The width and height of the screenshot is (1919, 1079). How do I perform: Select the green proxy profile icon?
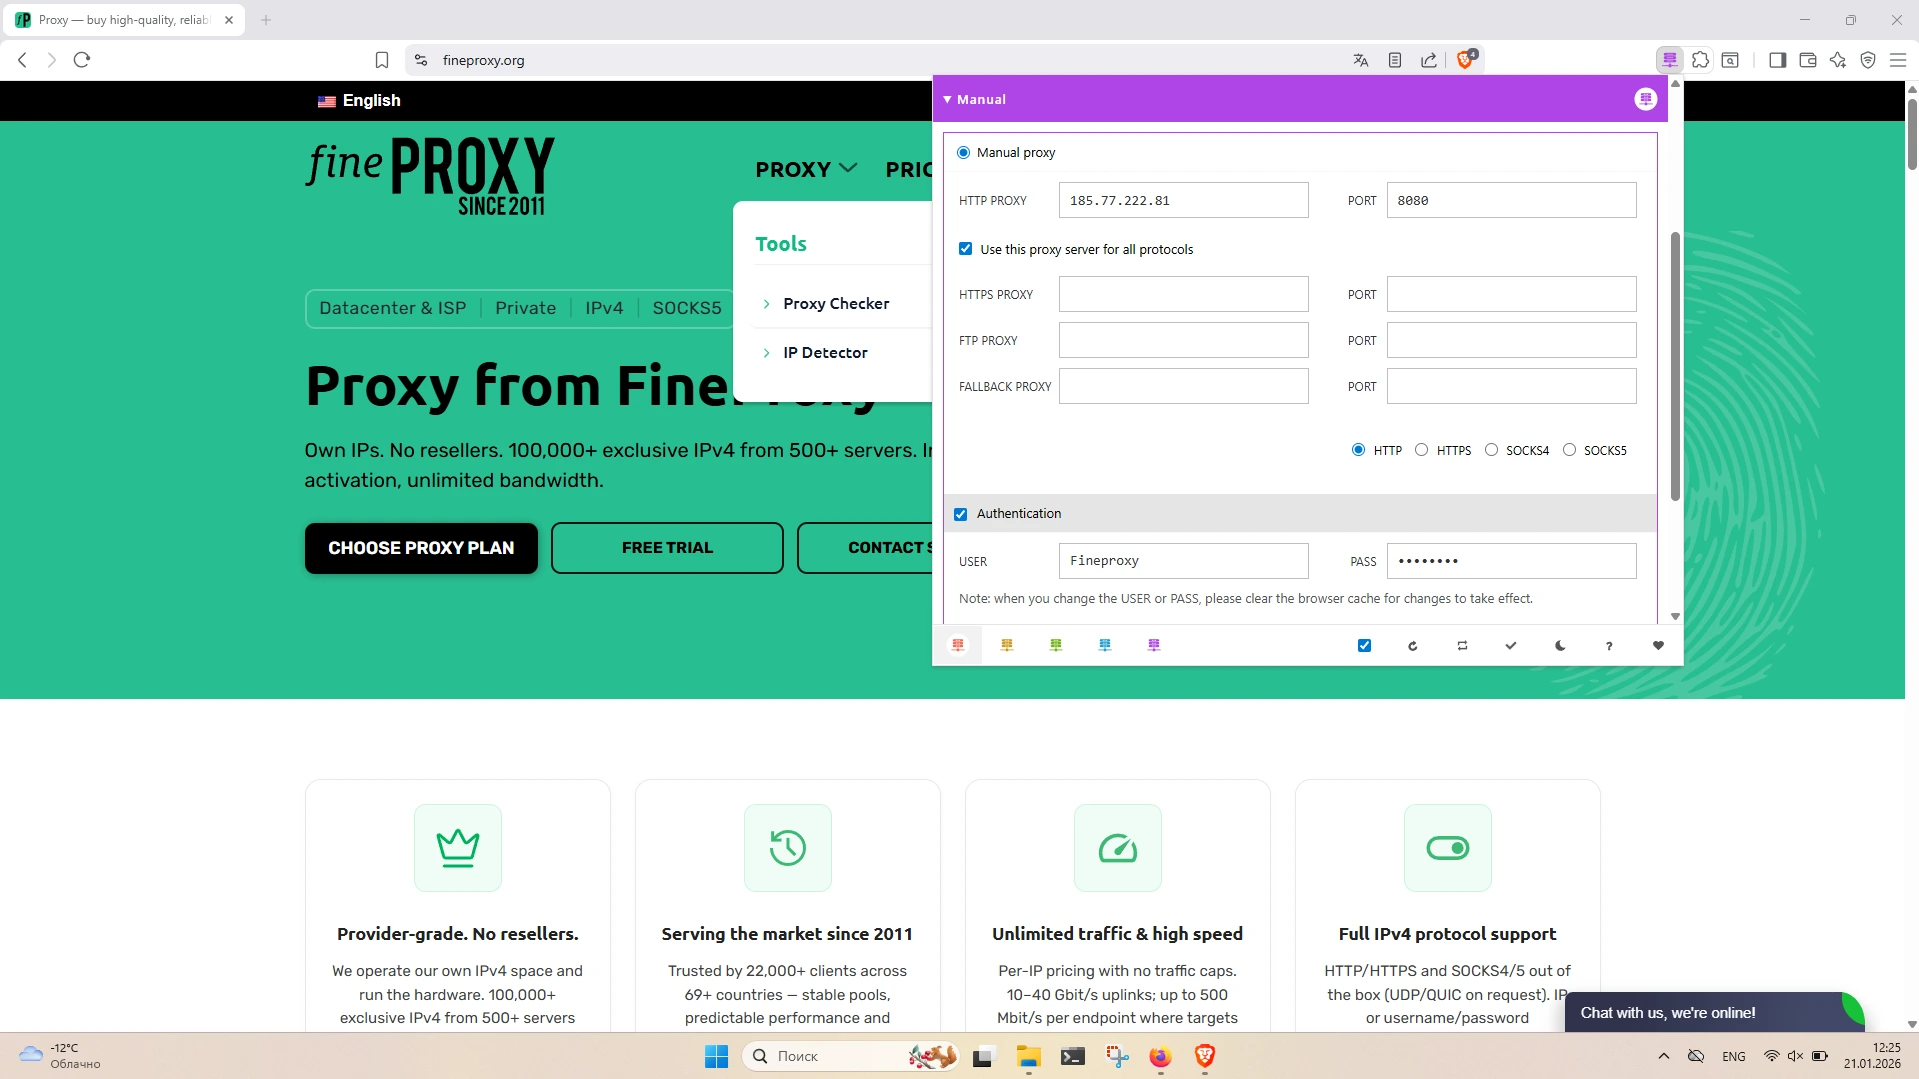1056,645
